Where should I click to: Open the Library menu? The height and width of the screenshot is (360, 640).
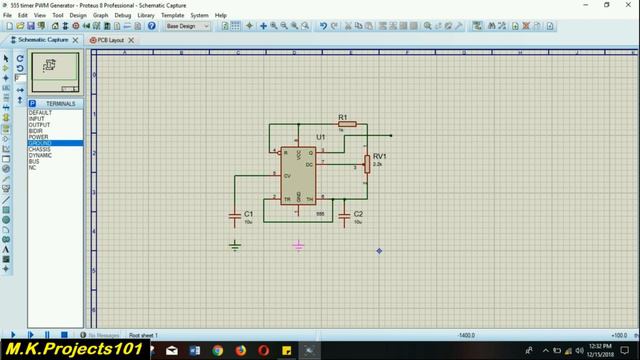146,16
